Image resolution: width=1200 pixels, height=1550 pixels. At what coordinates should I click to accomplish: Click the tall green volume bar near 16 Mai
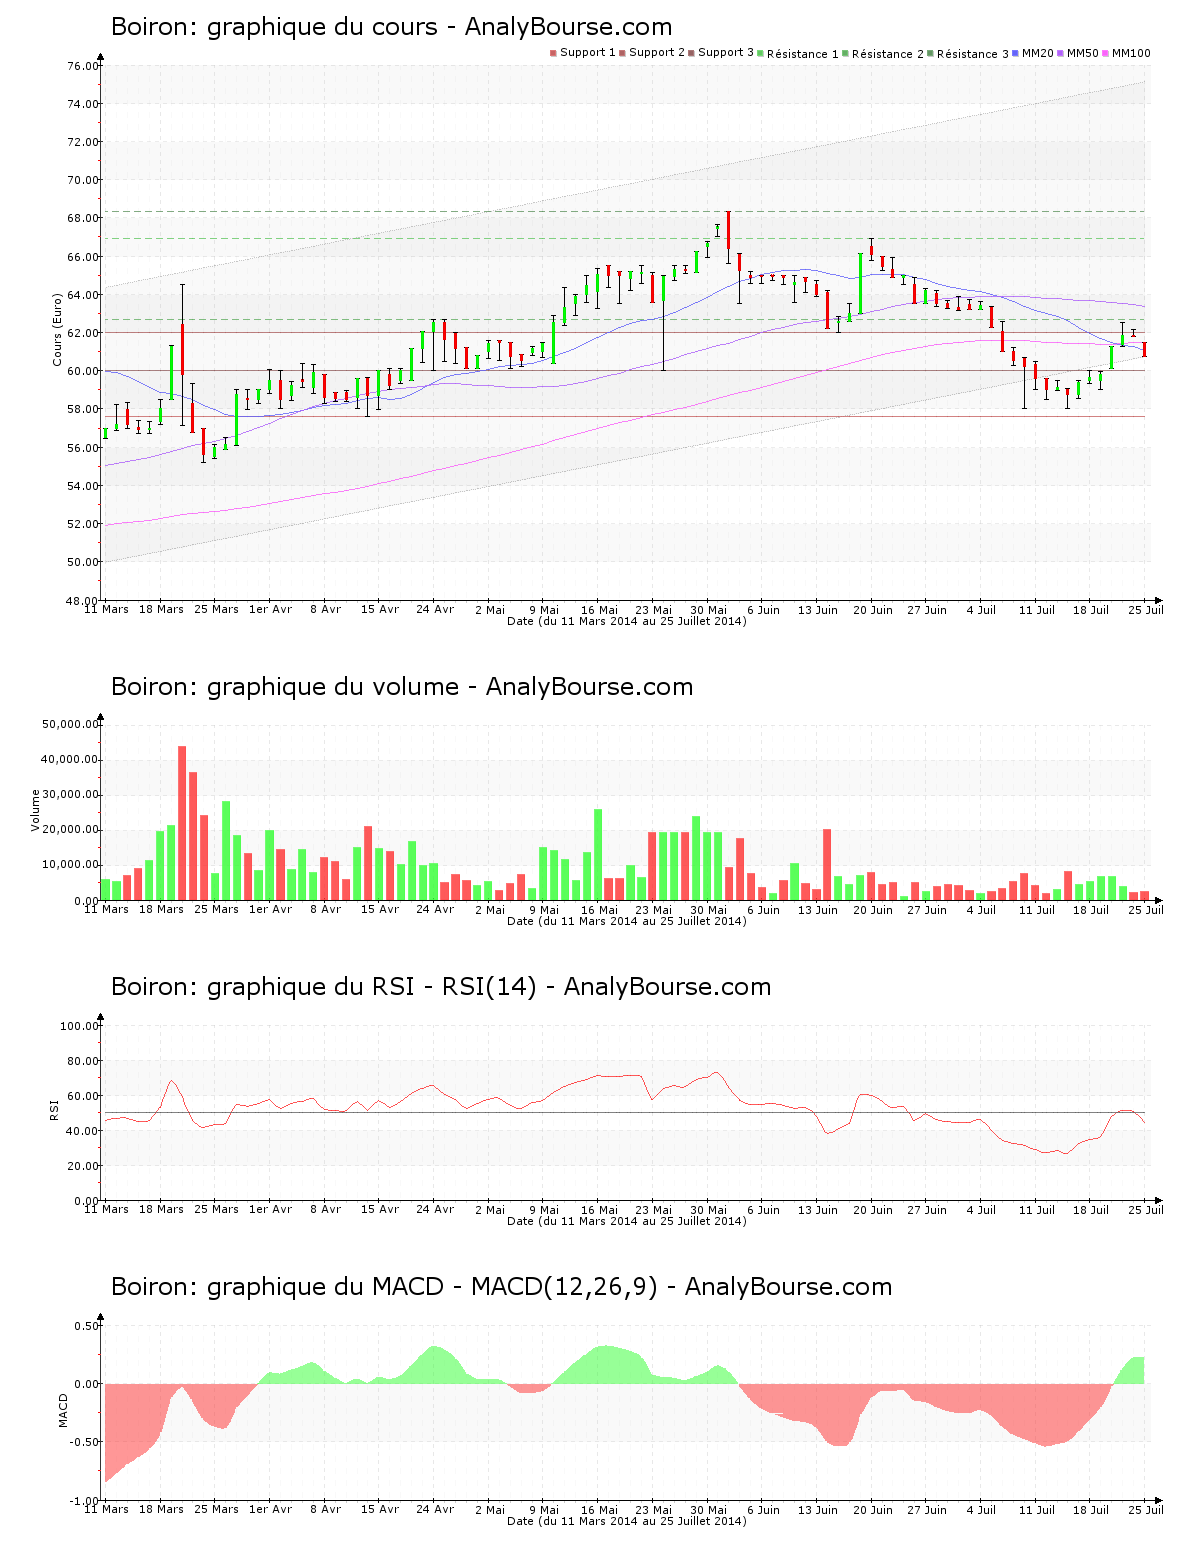point(598,855)
